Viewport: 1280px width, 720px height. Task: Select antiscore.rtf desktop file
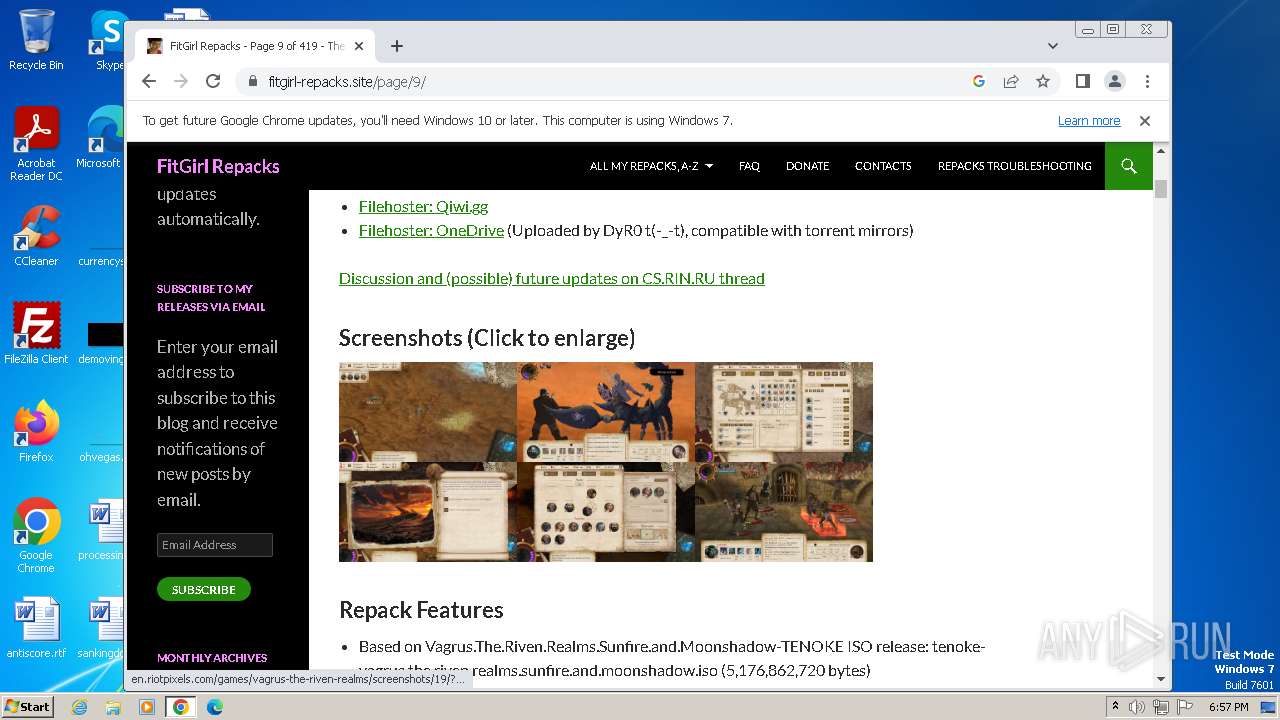click(x=36, y=628)
